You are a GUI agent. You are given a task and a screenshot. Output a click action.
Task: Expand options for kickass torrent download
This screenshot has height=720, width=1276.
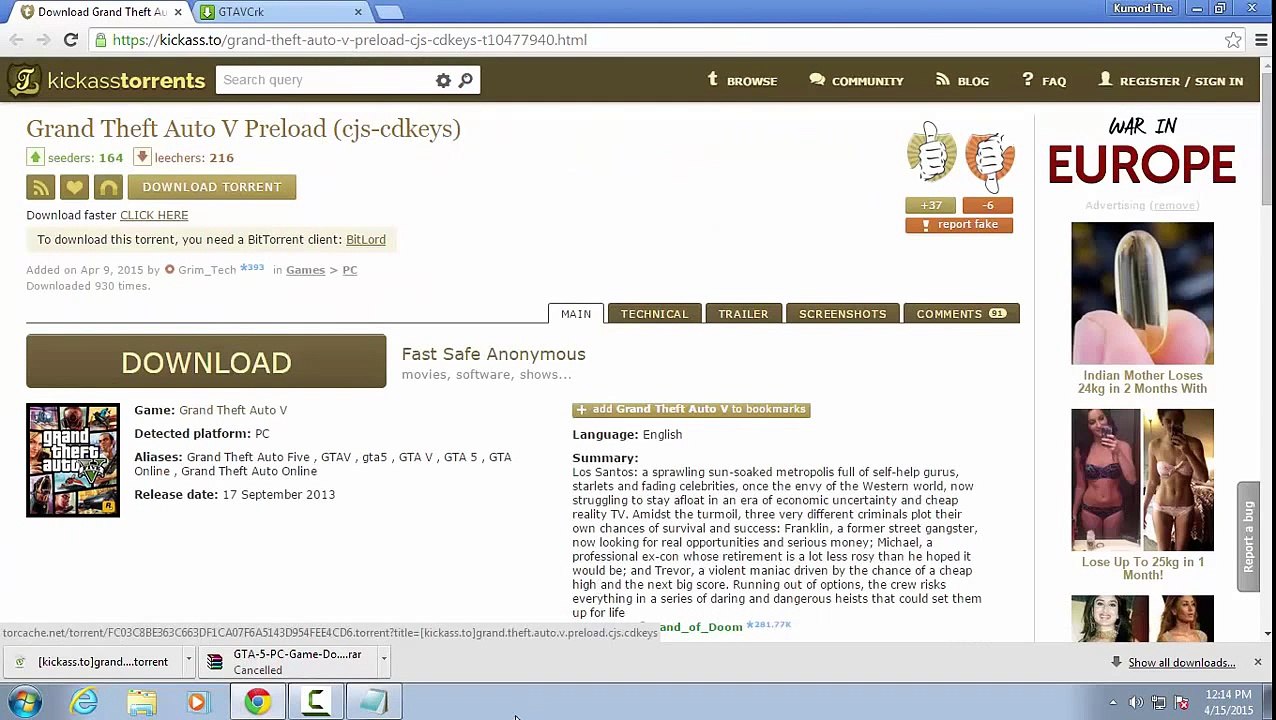tap(188, 660)
